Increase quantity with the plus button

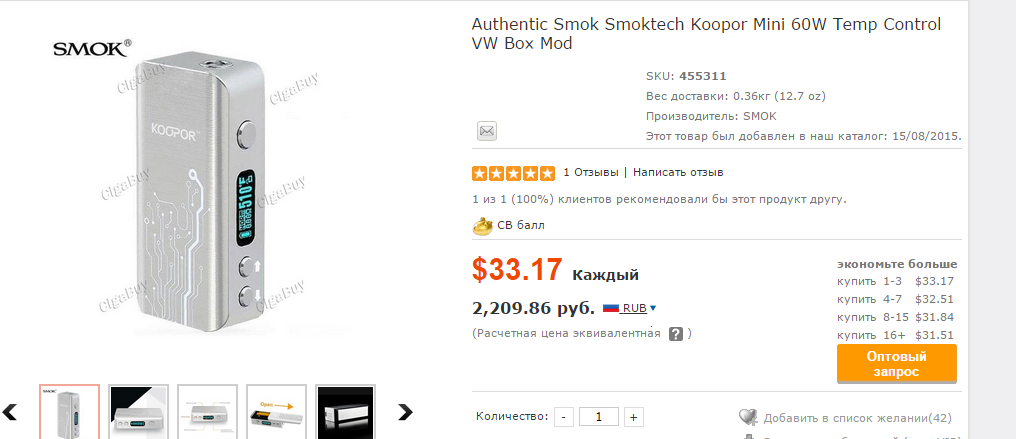634,417
